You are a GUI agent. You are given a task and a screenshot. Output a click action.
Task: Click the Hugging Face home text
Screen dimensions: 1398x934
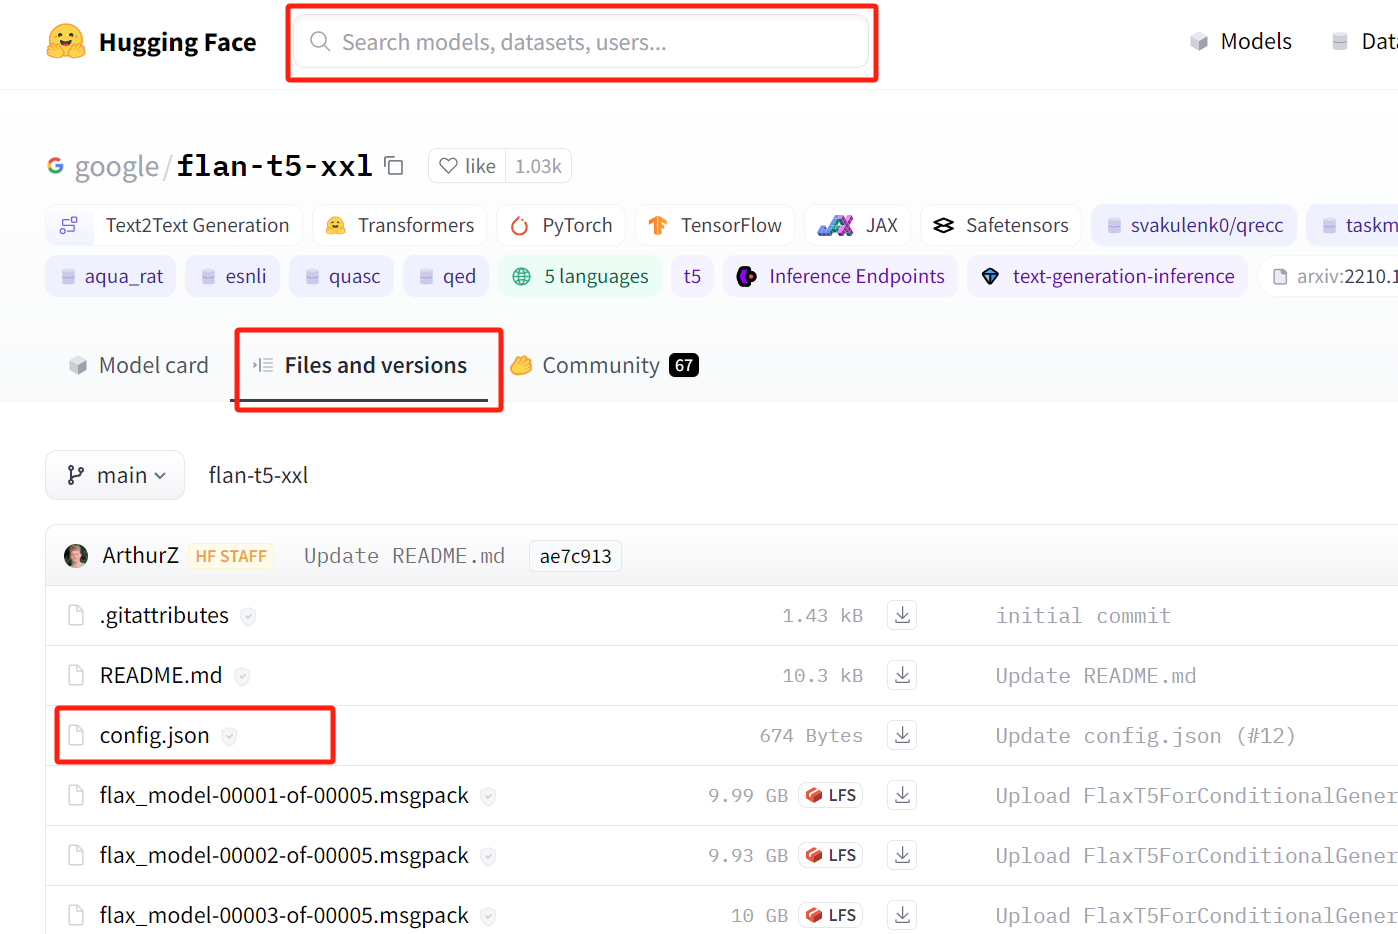click(x=178, y=42)
